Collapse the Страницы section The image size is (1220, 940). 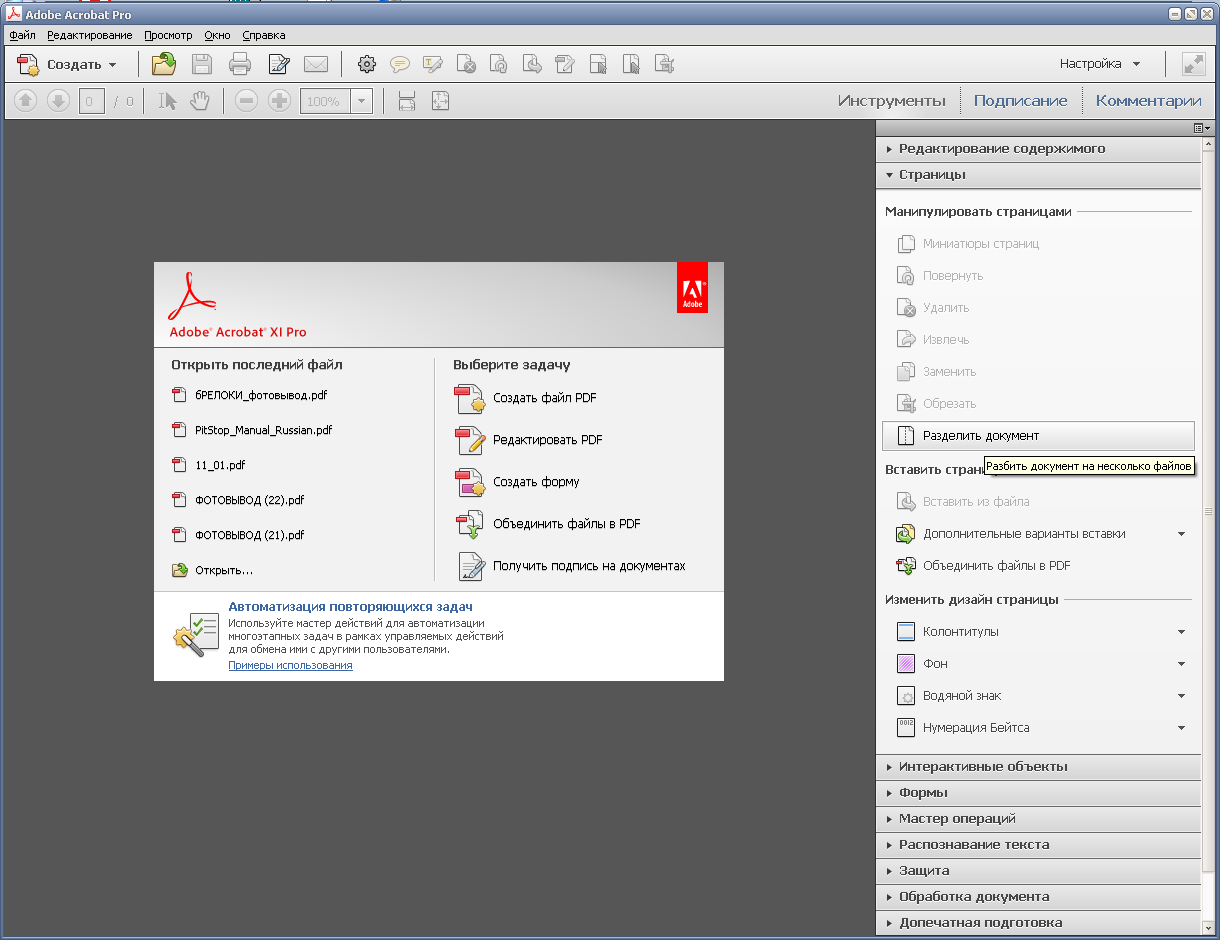coord(1039,175)
